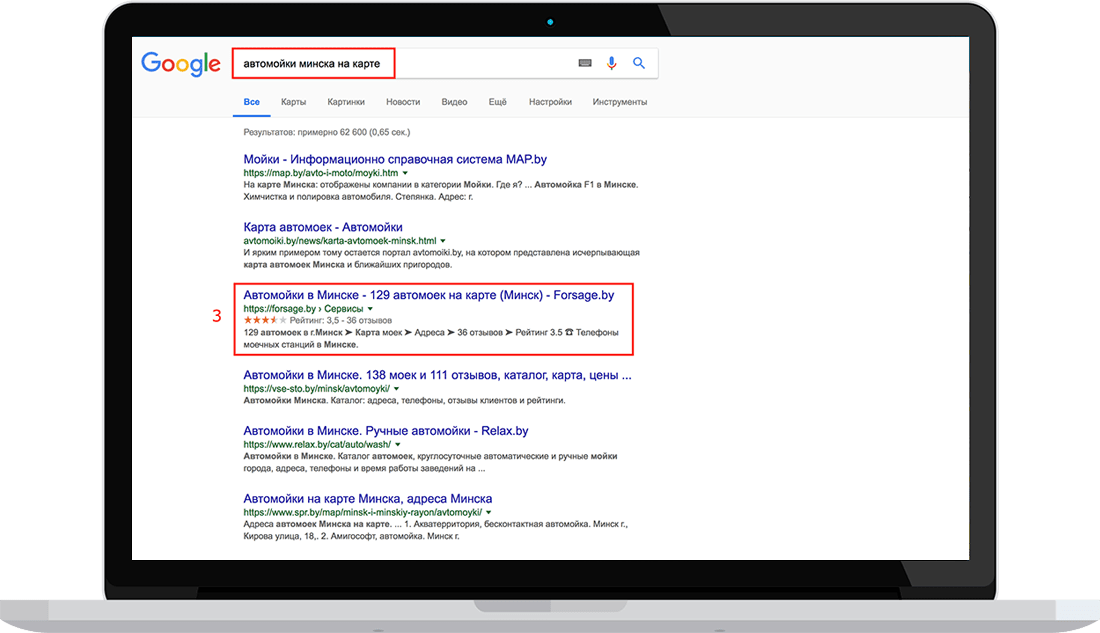Click the URL https://www.spr.by/map/minsk-i-minskiy-rayon/avtomoyki/
This screenshot has height=633, width=1100.
pos(363,512)
